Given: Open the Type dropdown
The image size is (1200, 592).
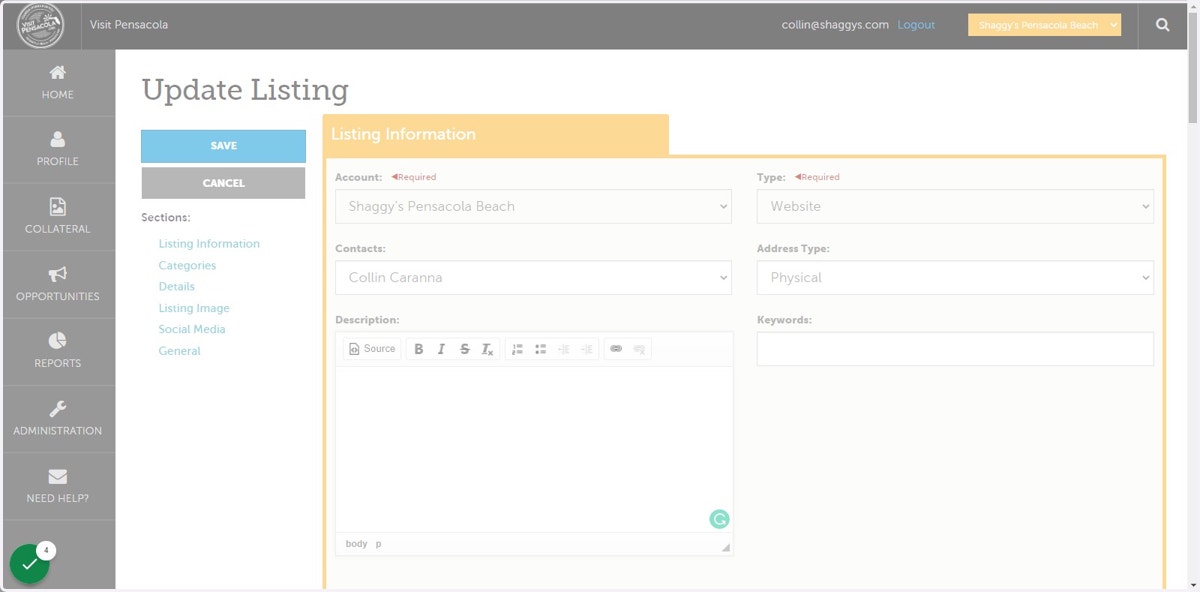Looking at the screenshot, I should click(955, 206).
